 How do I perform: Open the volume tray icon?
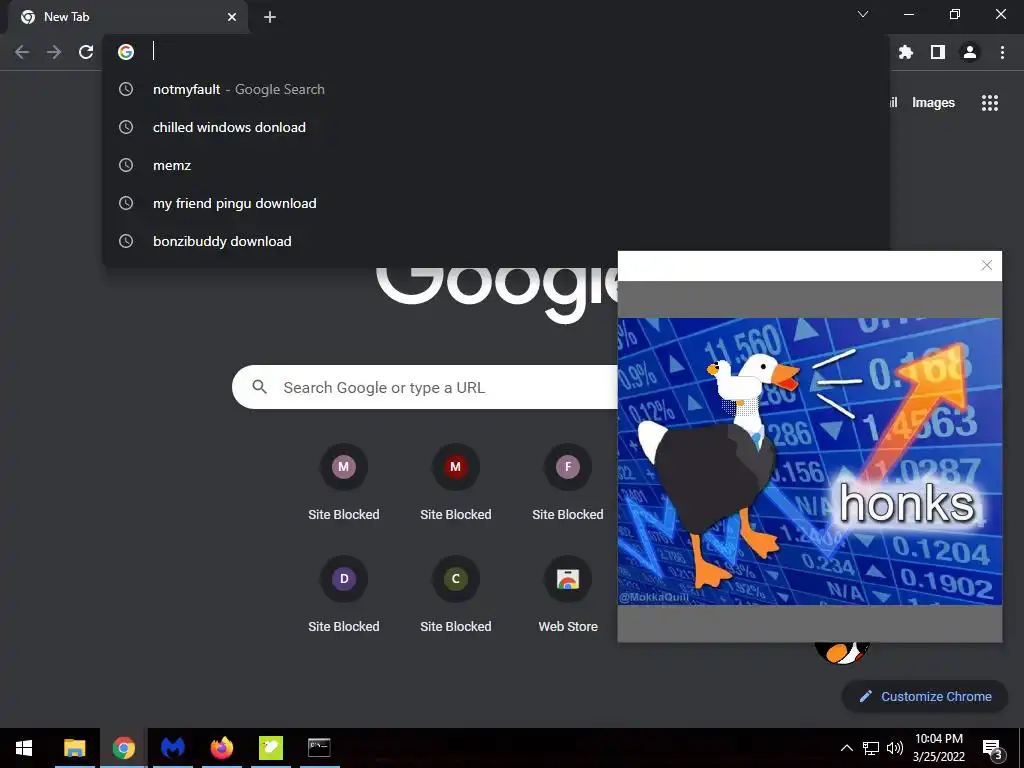(x=895, y=748)
